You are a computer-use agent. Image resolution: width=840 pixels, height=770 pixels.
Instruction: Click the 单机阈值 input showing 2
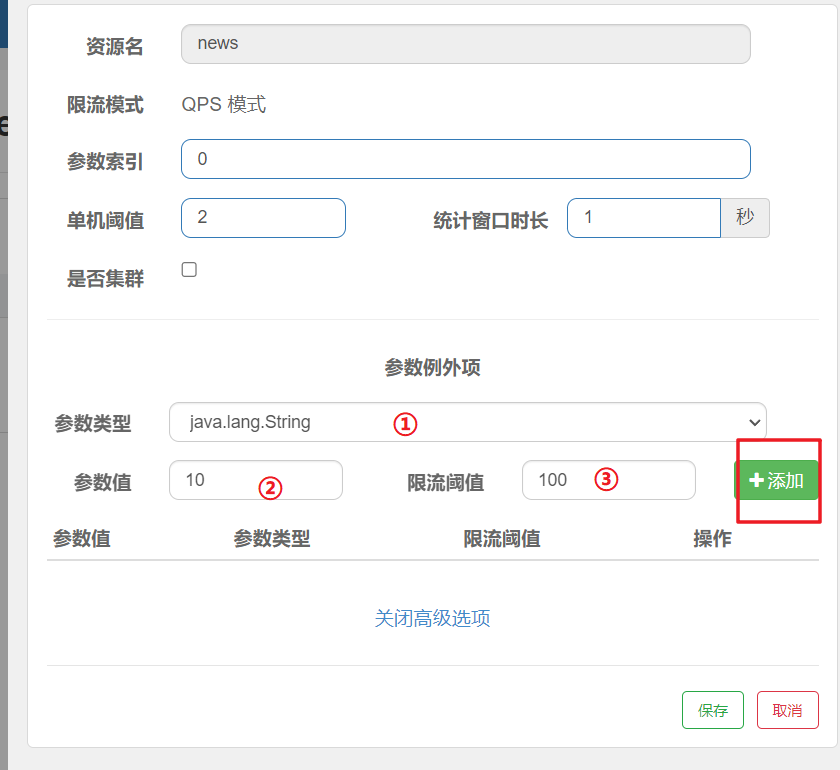(263, 218)
